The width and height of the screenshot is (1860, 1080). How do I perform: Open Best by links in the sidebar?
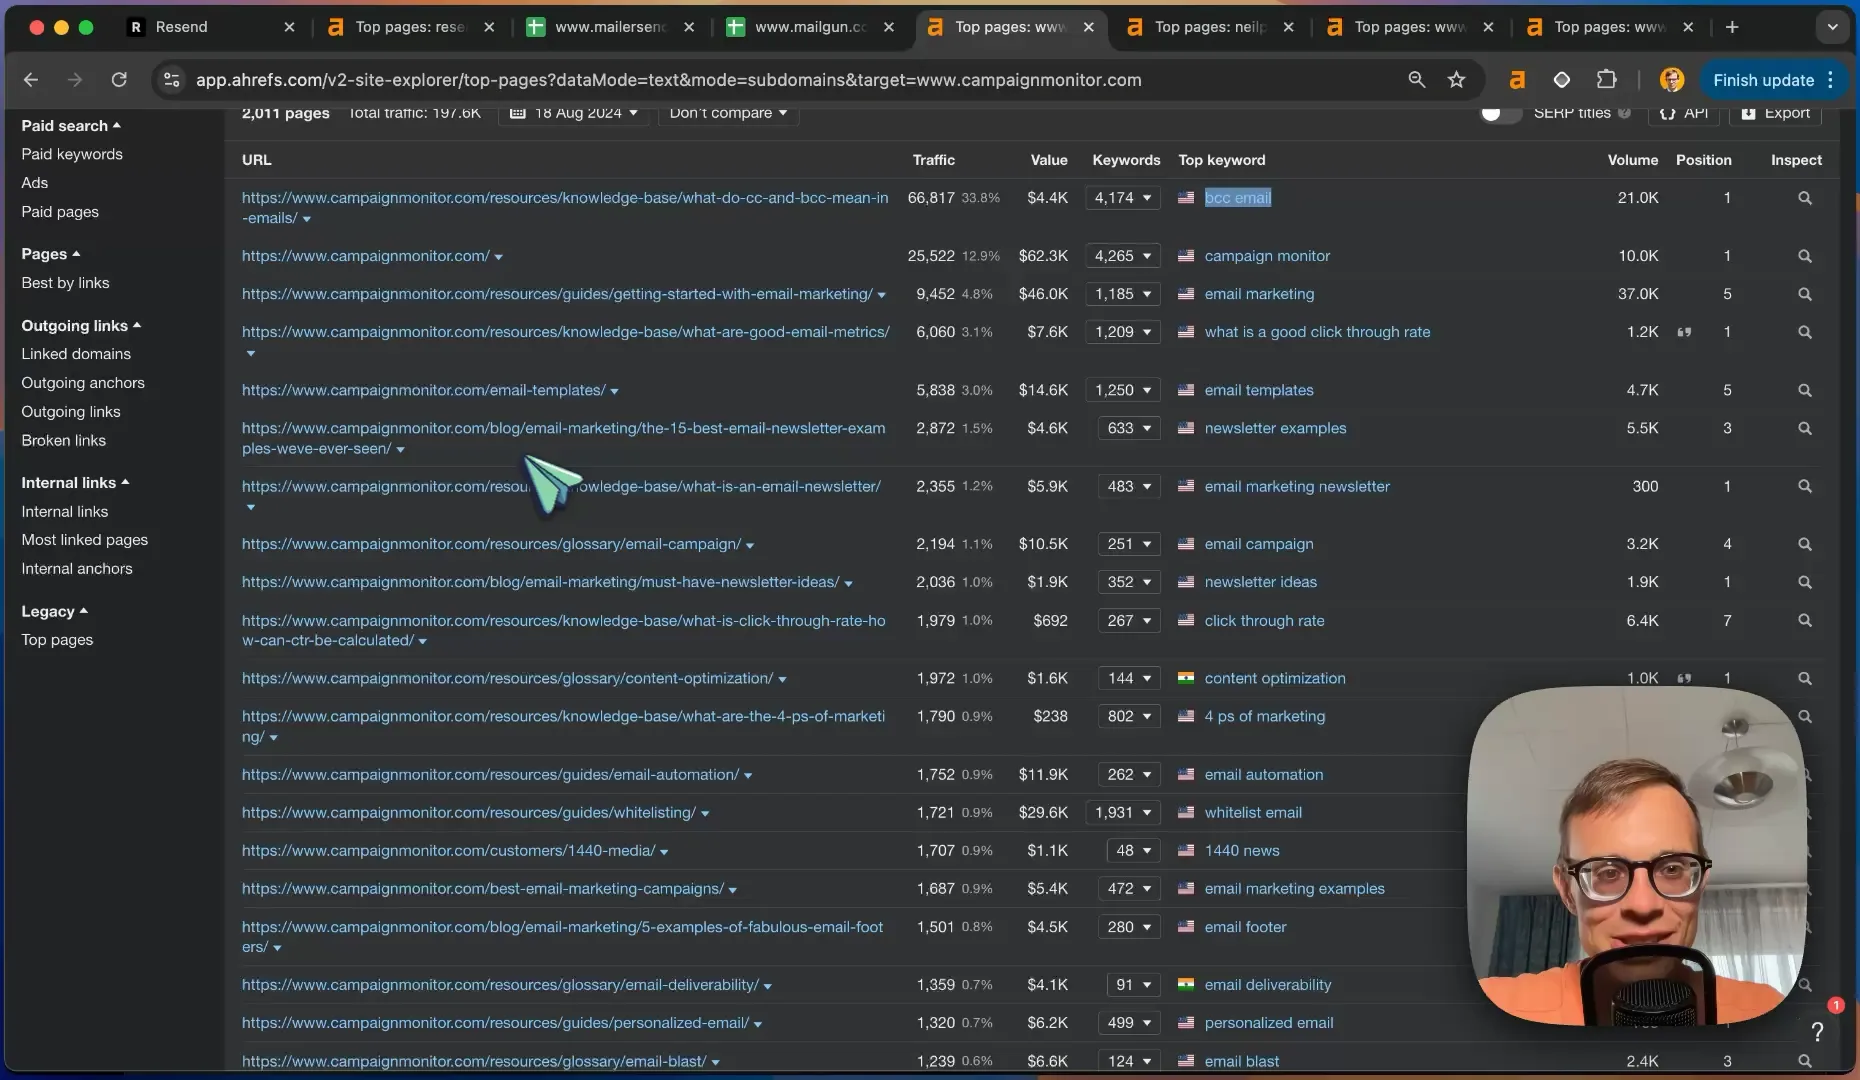point(65,283)
